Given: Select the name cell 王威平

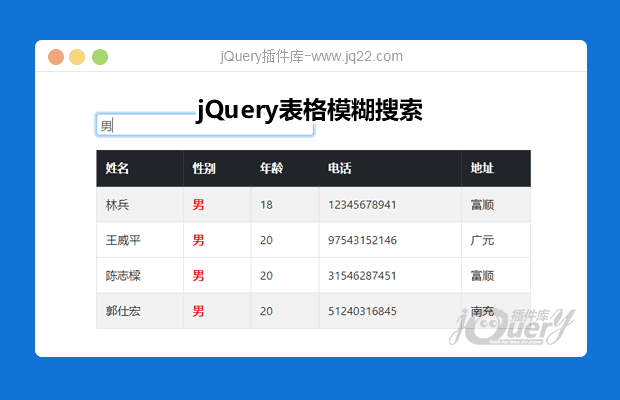Looking at the screenshot, I should click(x=123, y=240).
